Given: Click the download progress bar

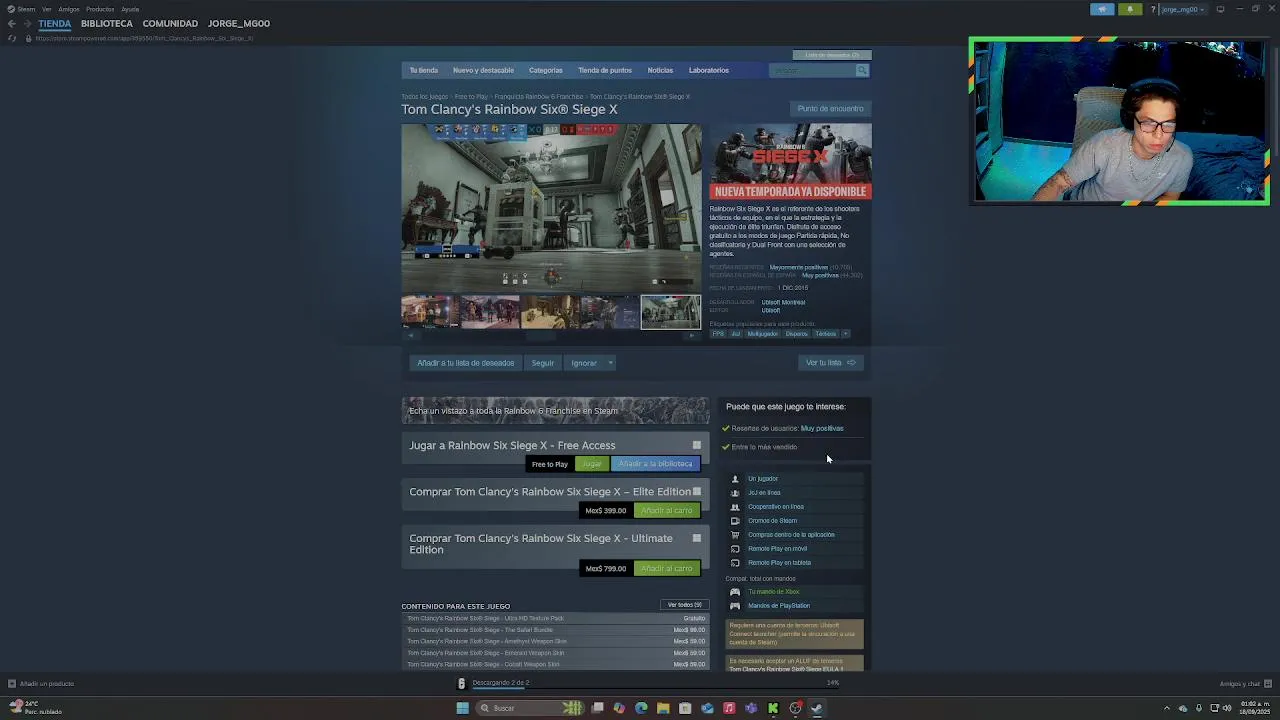Looking at the screenshot, I should click(x=655, y=688).
